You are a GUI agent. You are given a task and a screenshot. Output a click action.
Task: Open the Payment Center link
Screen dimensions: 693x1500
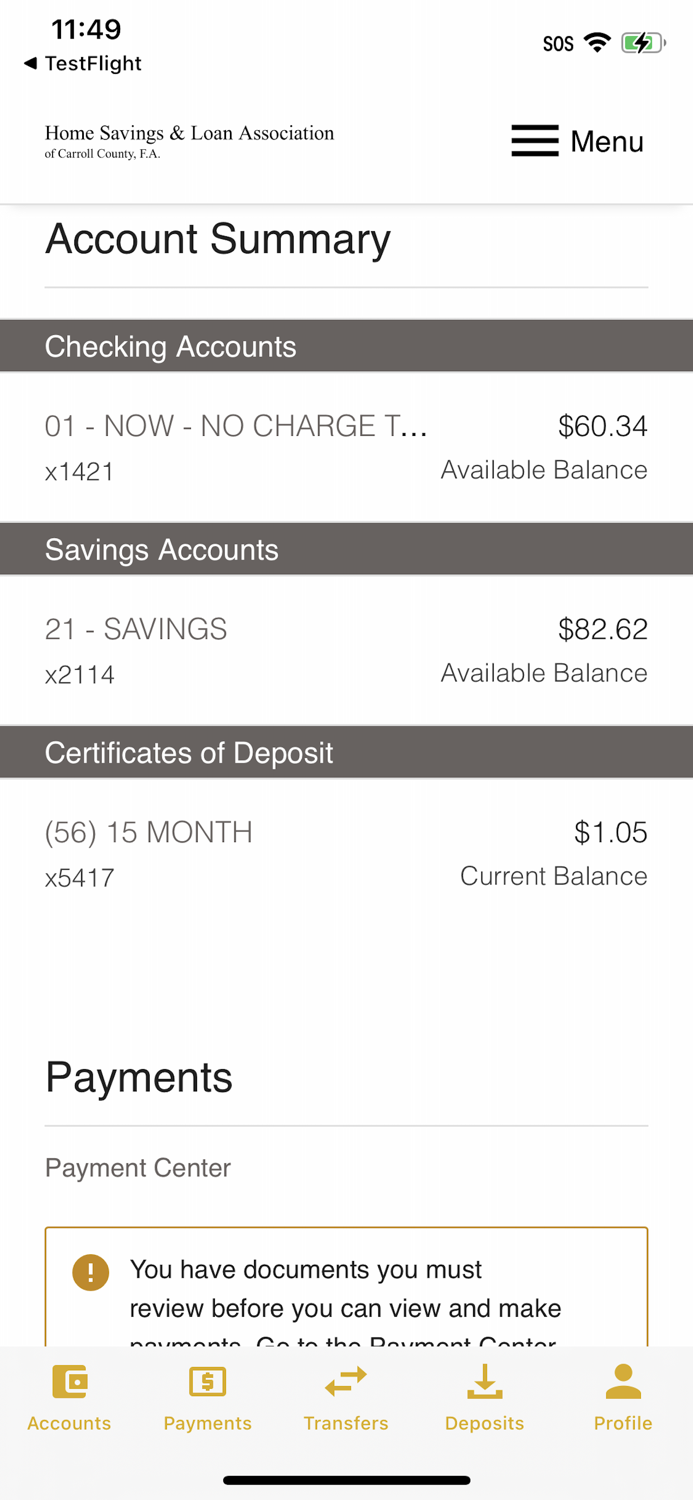click(x=137, y=1167)
